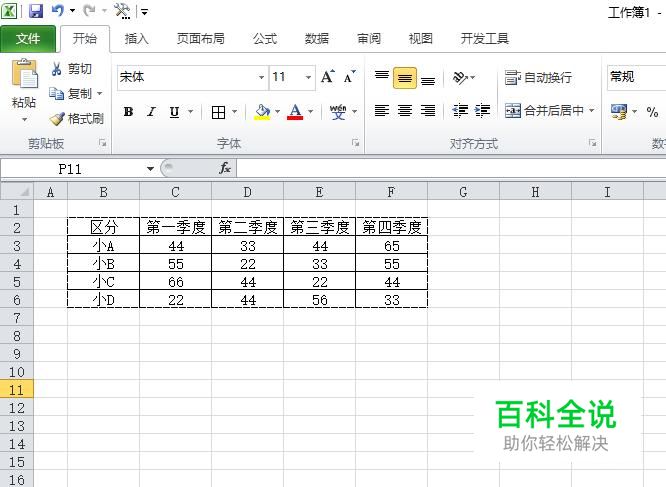Click the percent style % icon

tap(652, 112)
